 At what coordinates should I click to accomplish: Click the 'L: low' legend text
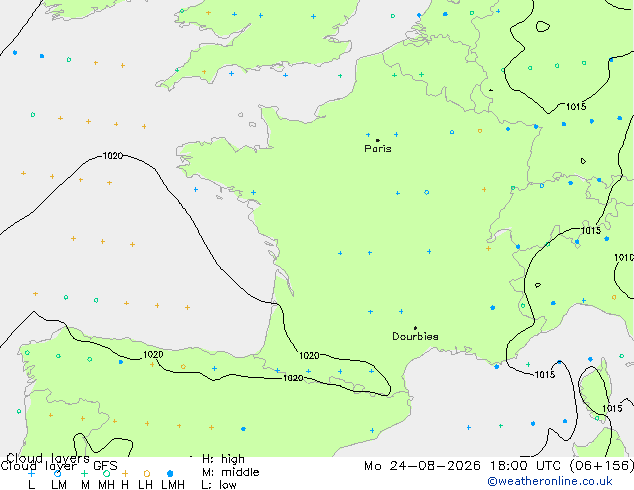click(x=219, y=485)
